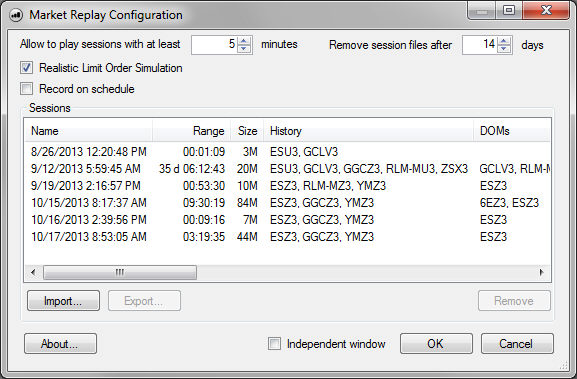Image resolution: width=577 pixels, height=379 pixels.
Task: Decrease session file removal days down arrow
Action: tap(505, 49)
